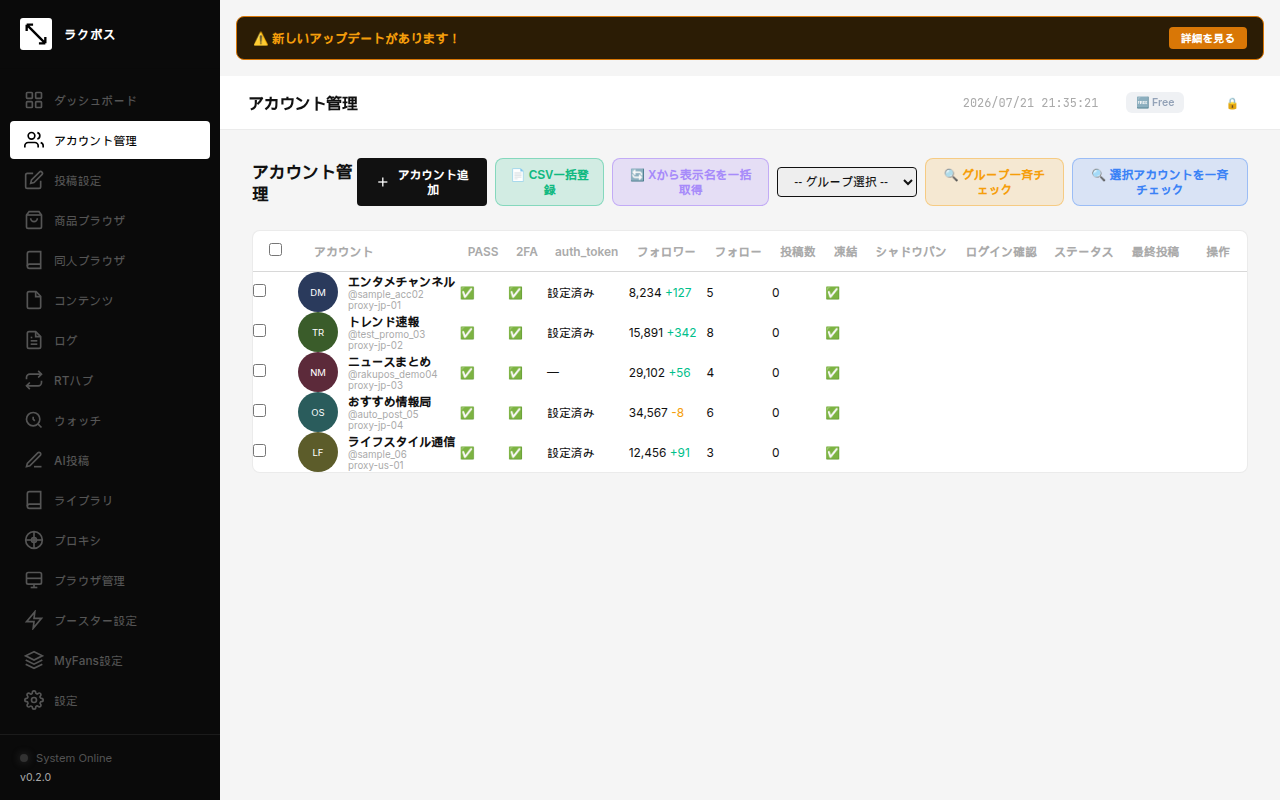The image size is (1280, 800).
Task: Check the box for ライフスタイル通信 row
Action: tap(259, 450)
